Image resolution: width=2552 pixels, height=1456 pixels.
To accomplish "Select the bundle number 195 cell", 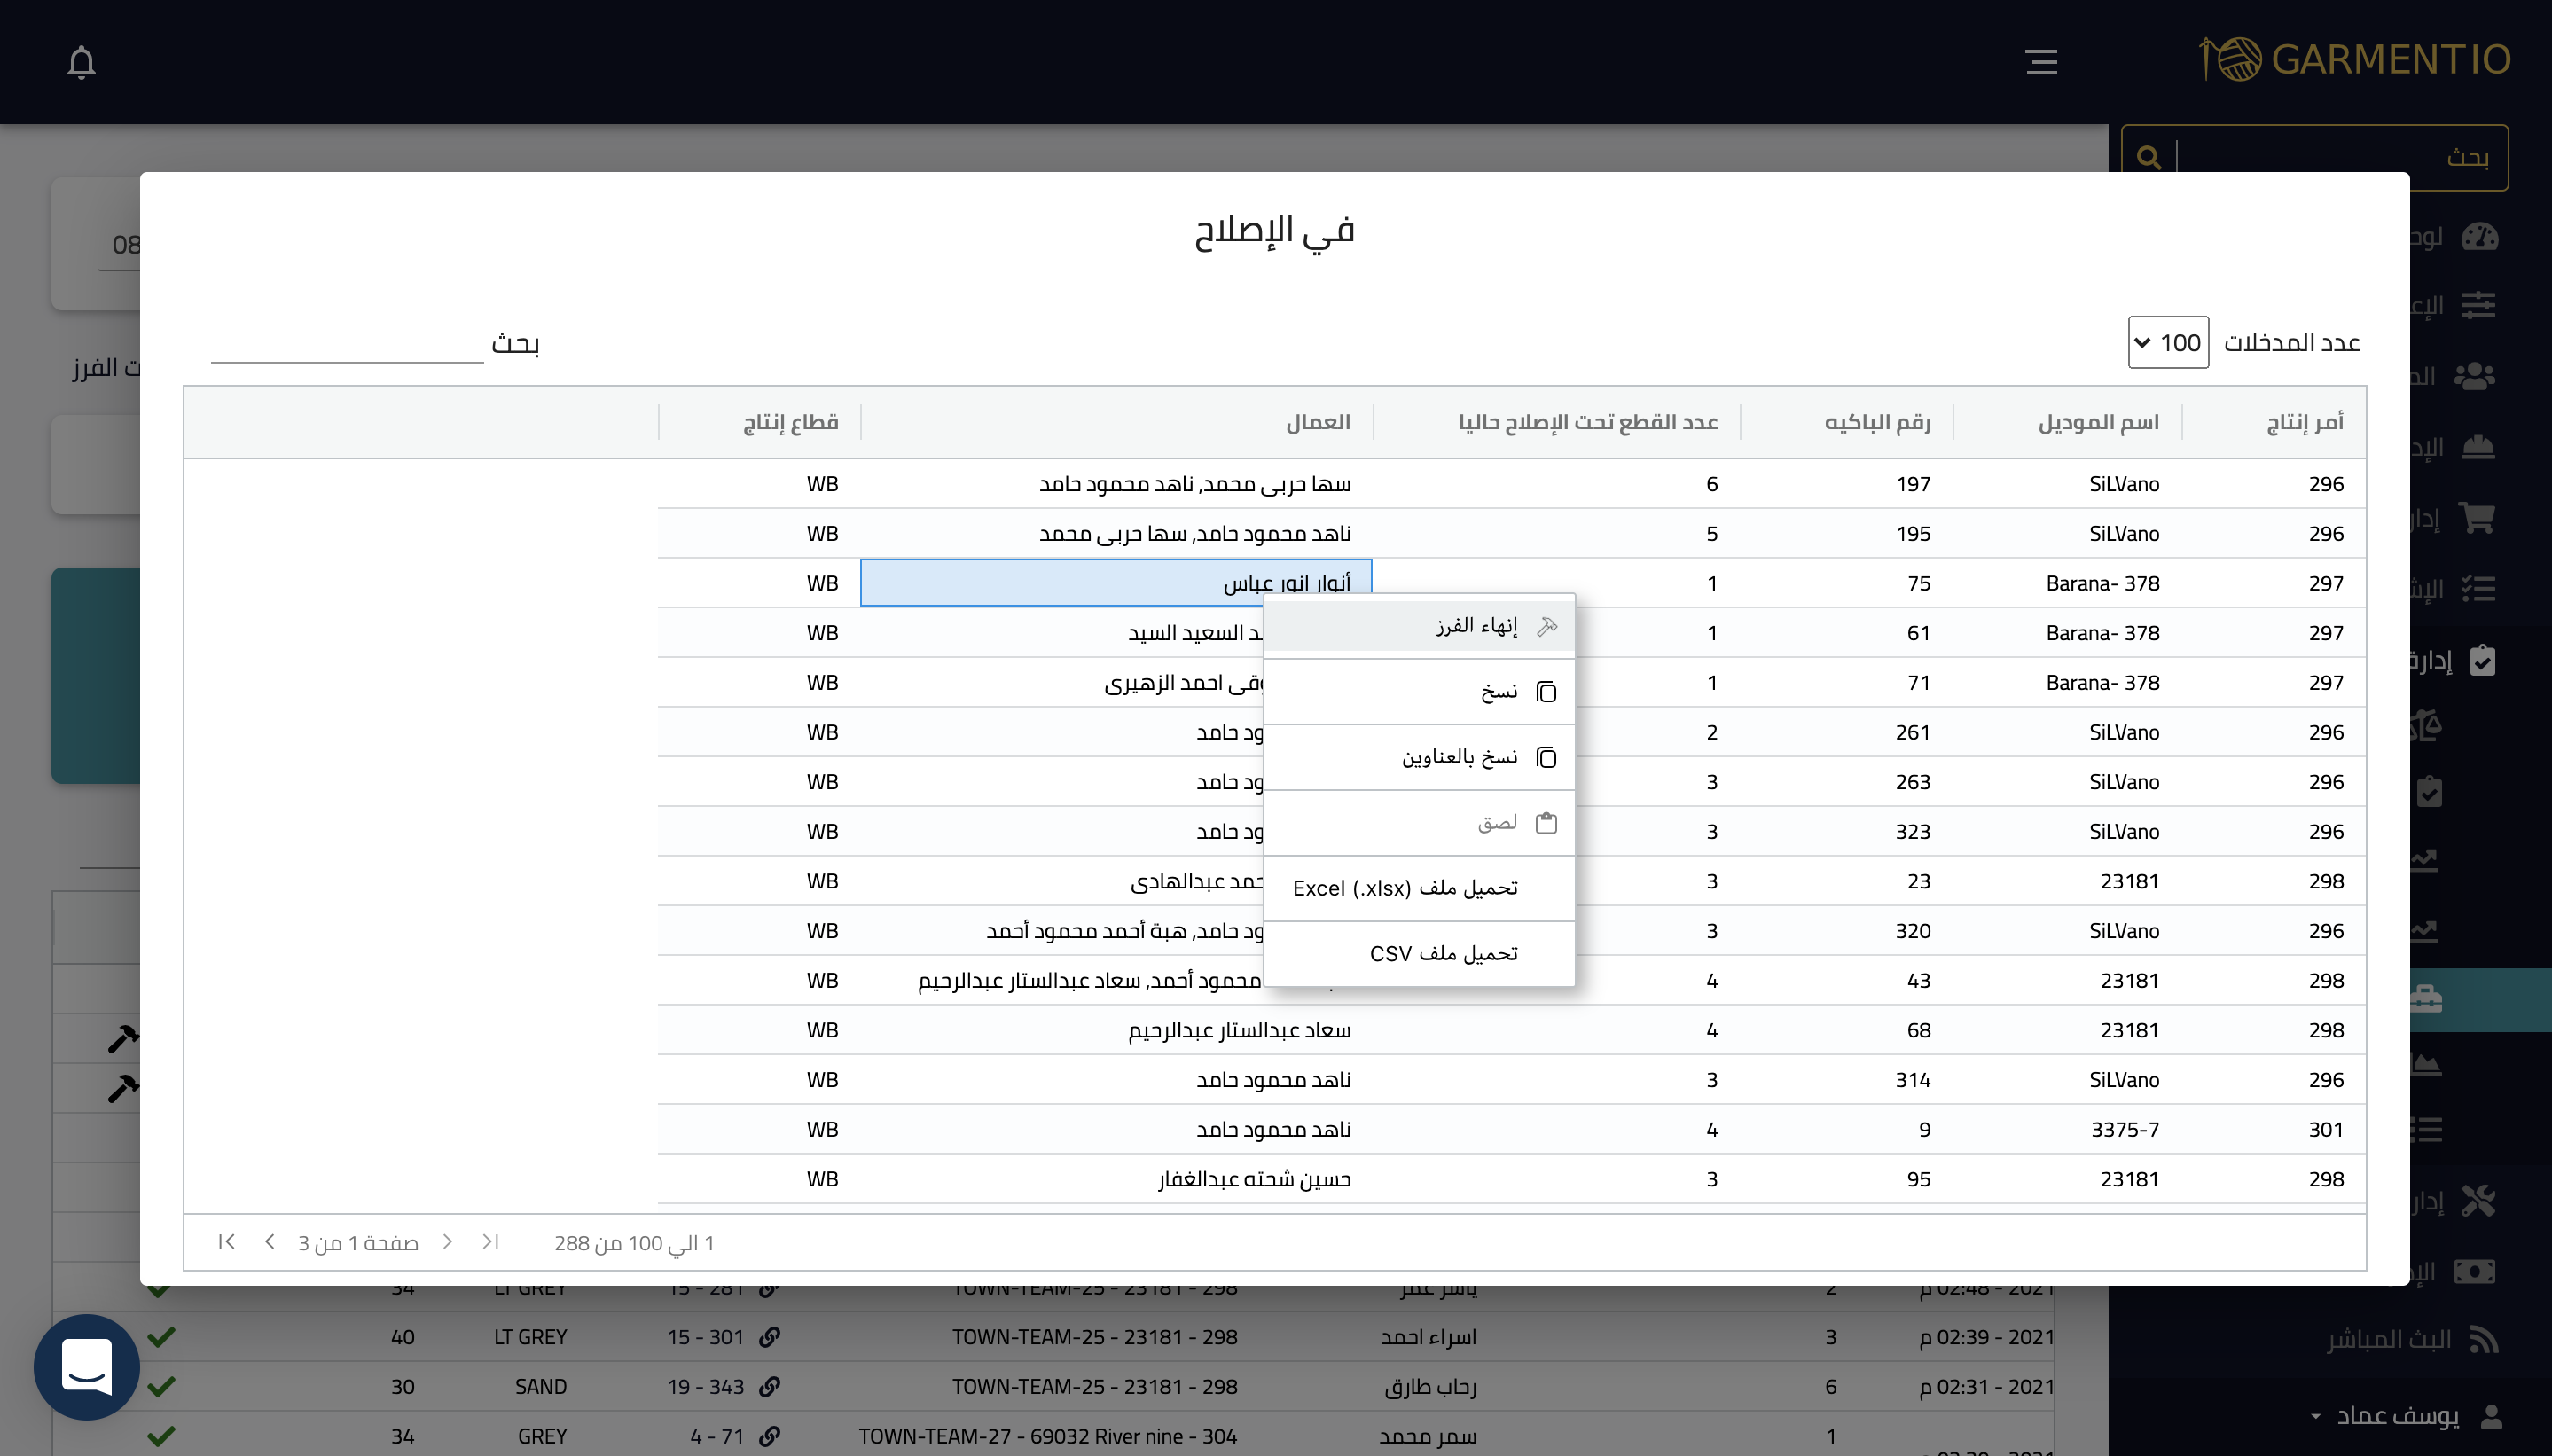I will (1847, 534).
